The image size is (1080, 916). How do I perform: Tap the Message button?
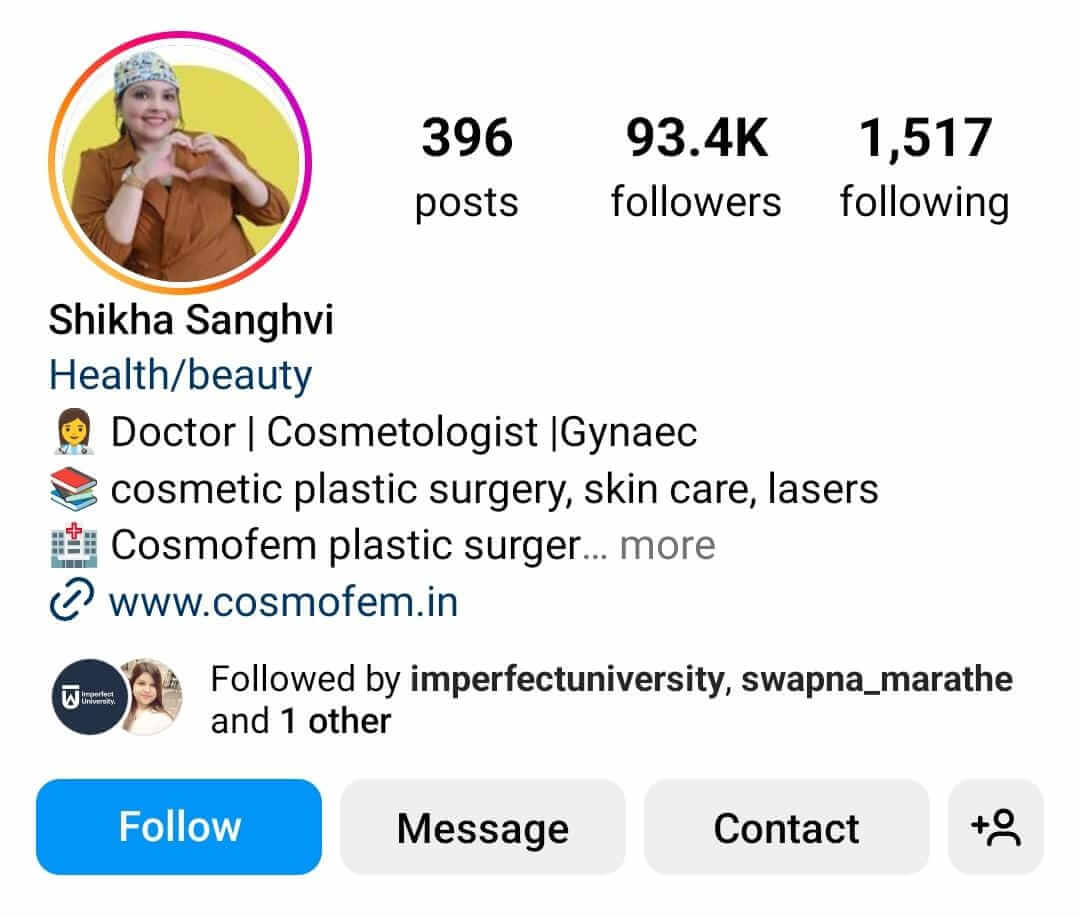coord(483,827)
